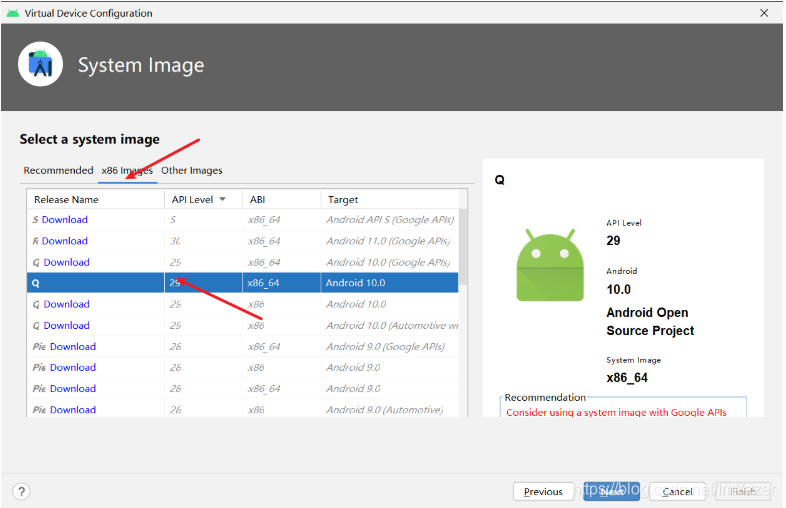Viewport: 786px width, 508px height.
Task: Click the Next button
Action: [612, 491]
